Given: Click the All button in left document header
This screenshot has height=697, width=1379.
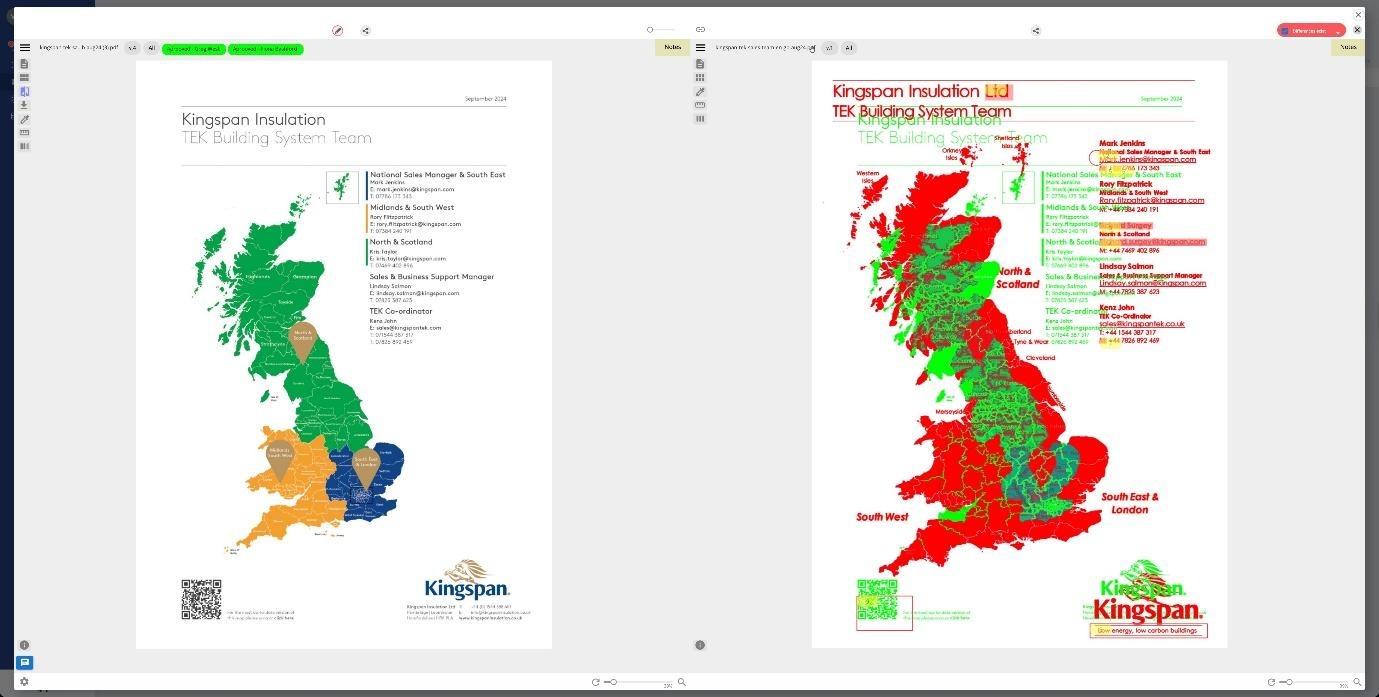Looking at the screenshot, I should [x=151, y=48].
